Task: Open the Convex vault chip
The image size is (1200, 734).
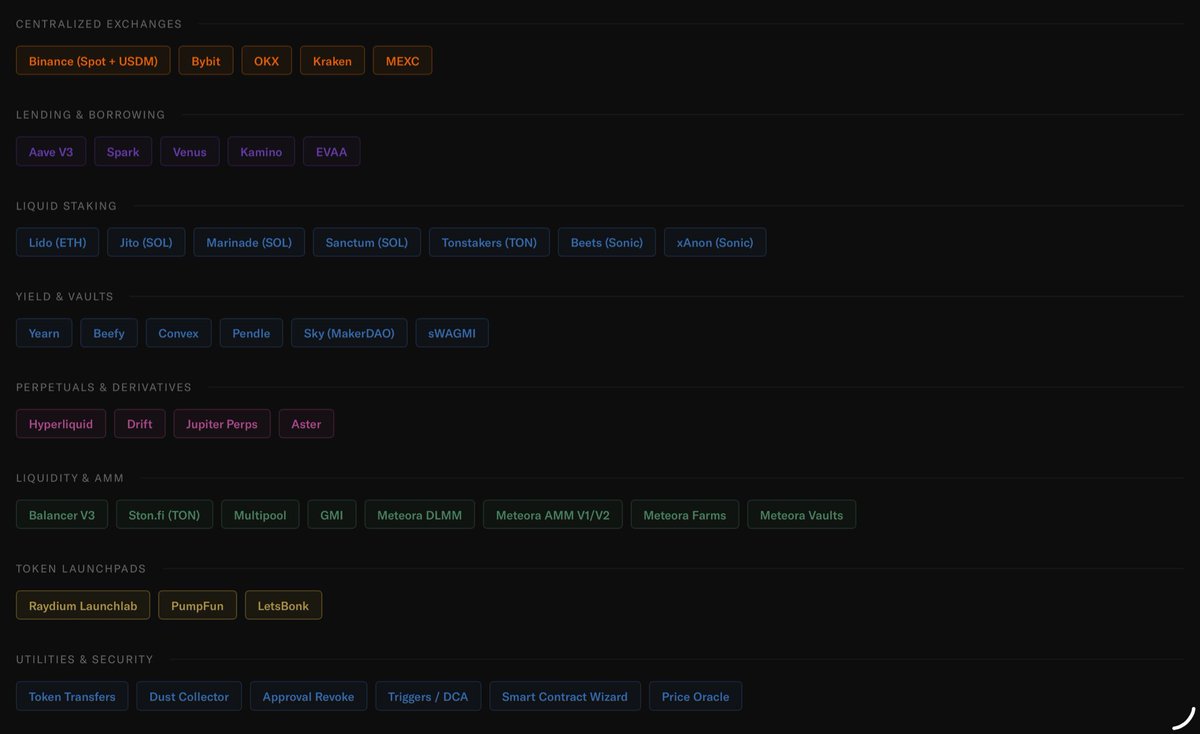Action: tap(179, 333)
